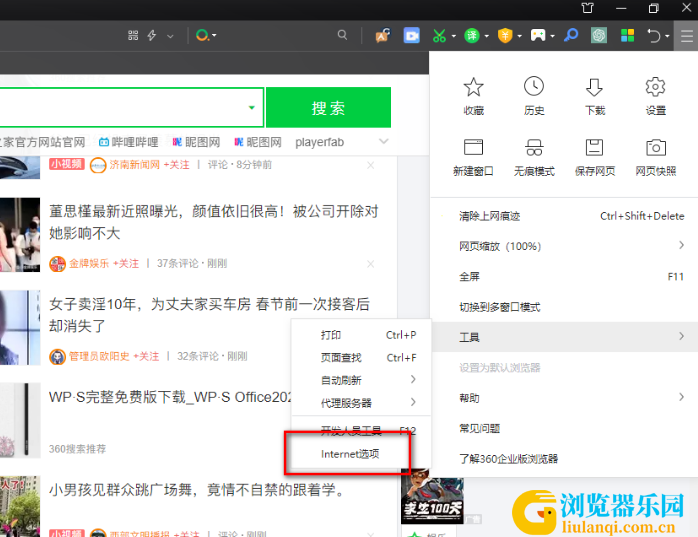
Task: Click the 360 search engine logo icon
Action: (202, 35)
